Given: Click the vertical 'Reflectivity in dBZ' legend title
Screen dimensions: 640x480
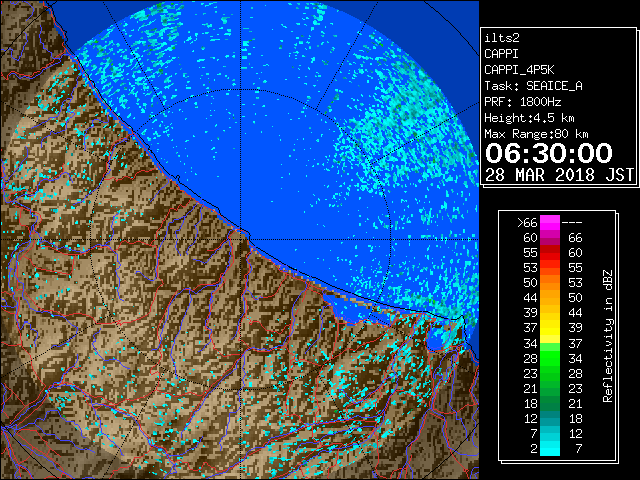Looking at the screenshot, I should [x=608, y=336].
